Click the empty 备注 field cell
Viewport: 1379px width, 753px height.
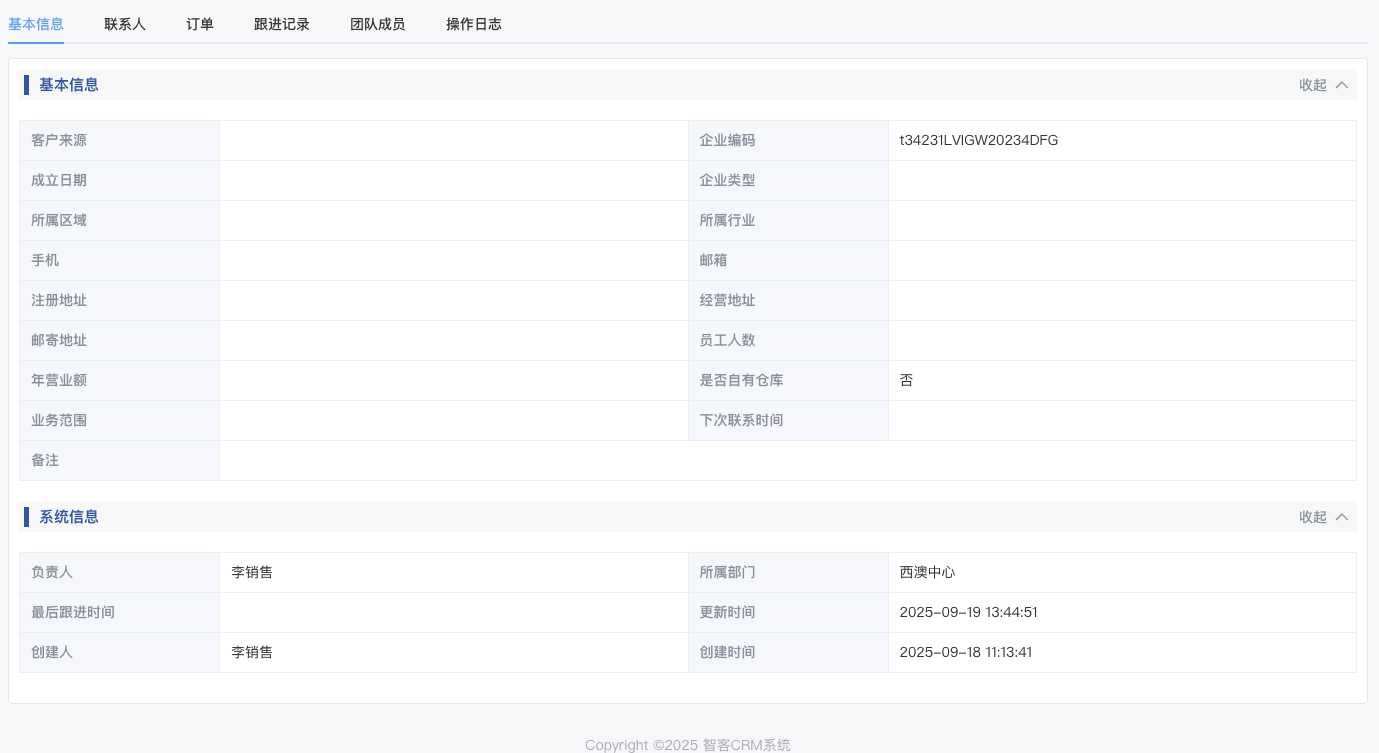click(x=787, y=461)
